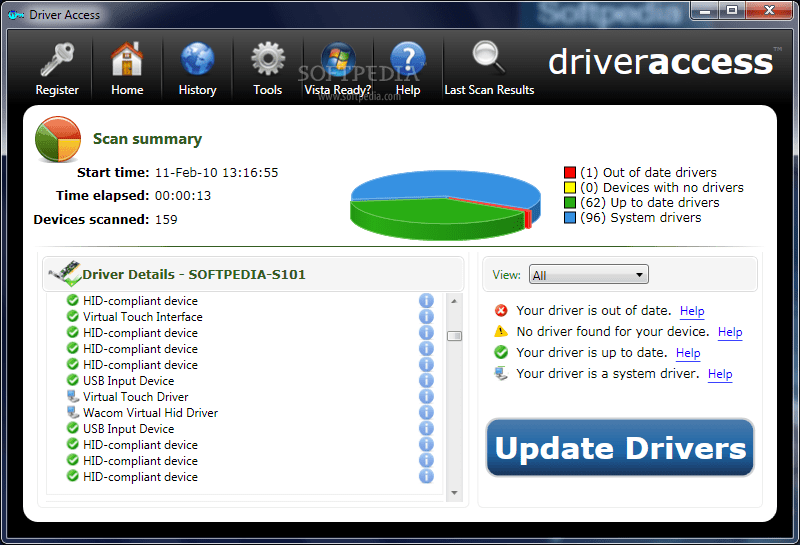Screen dimensions: 800x545
Task: Click red out-of-date status icon in legend
Action: [x=501, y=310]
